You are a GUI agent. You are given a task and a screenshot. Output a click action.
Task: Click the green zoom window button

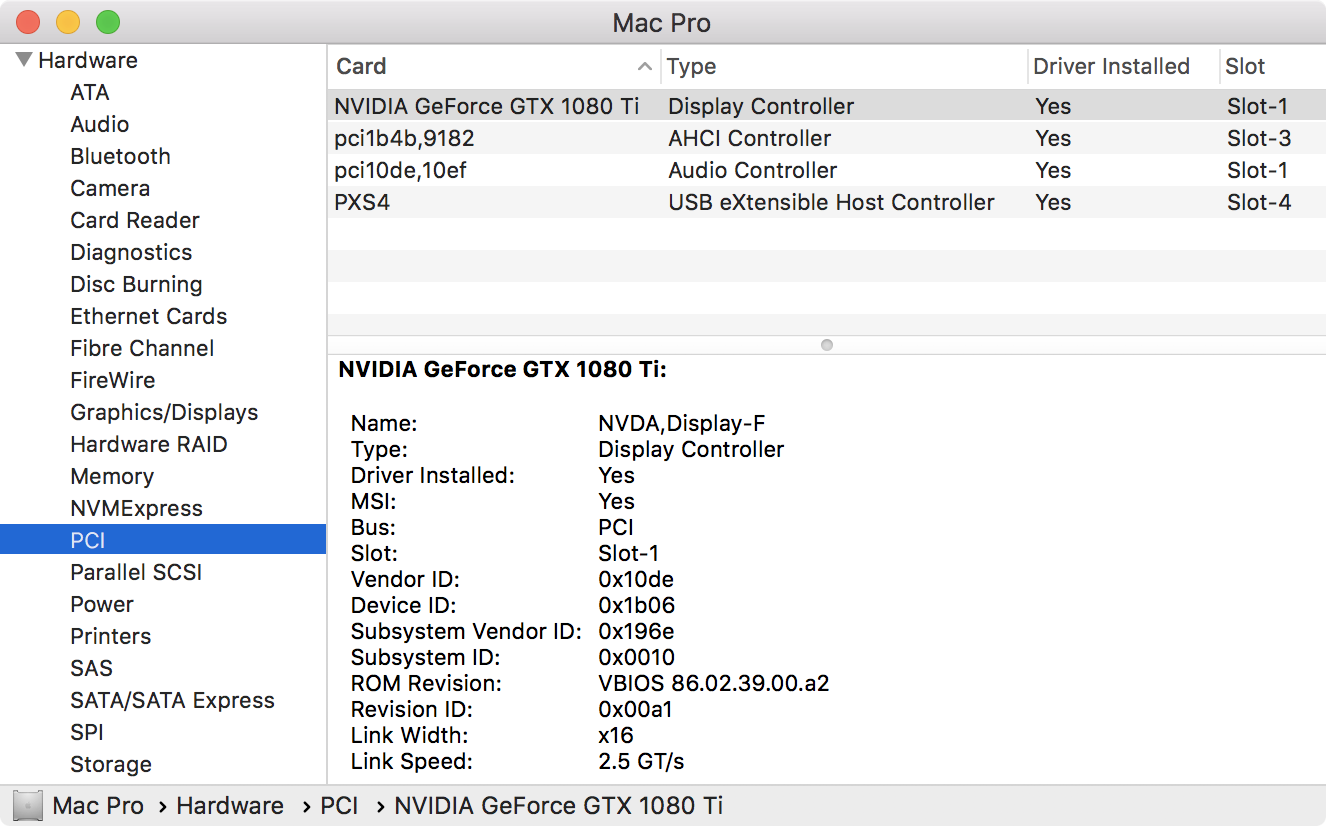click(107, 22)
